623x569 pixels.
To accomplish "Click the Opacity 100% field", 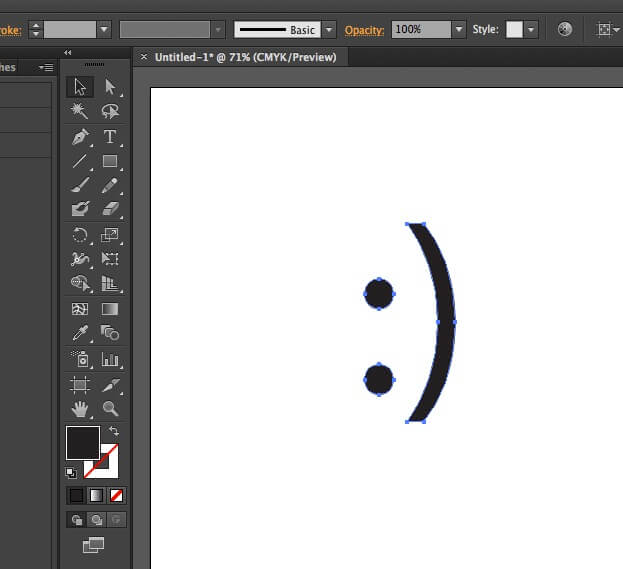I will click(x=421, y=29).
